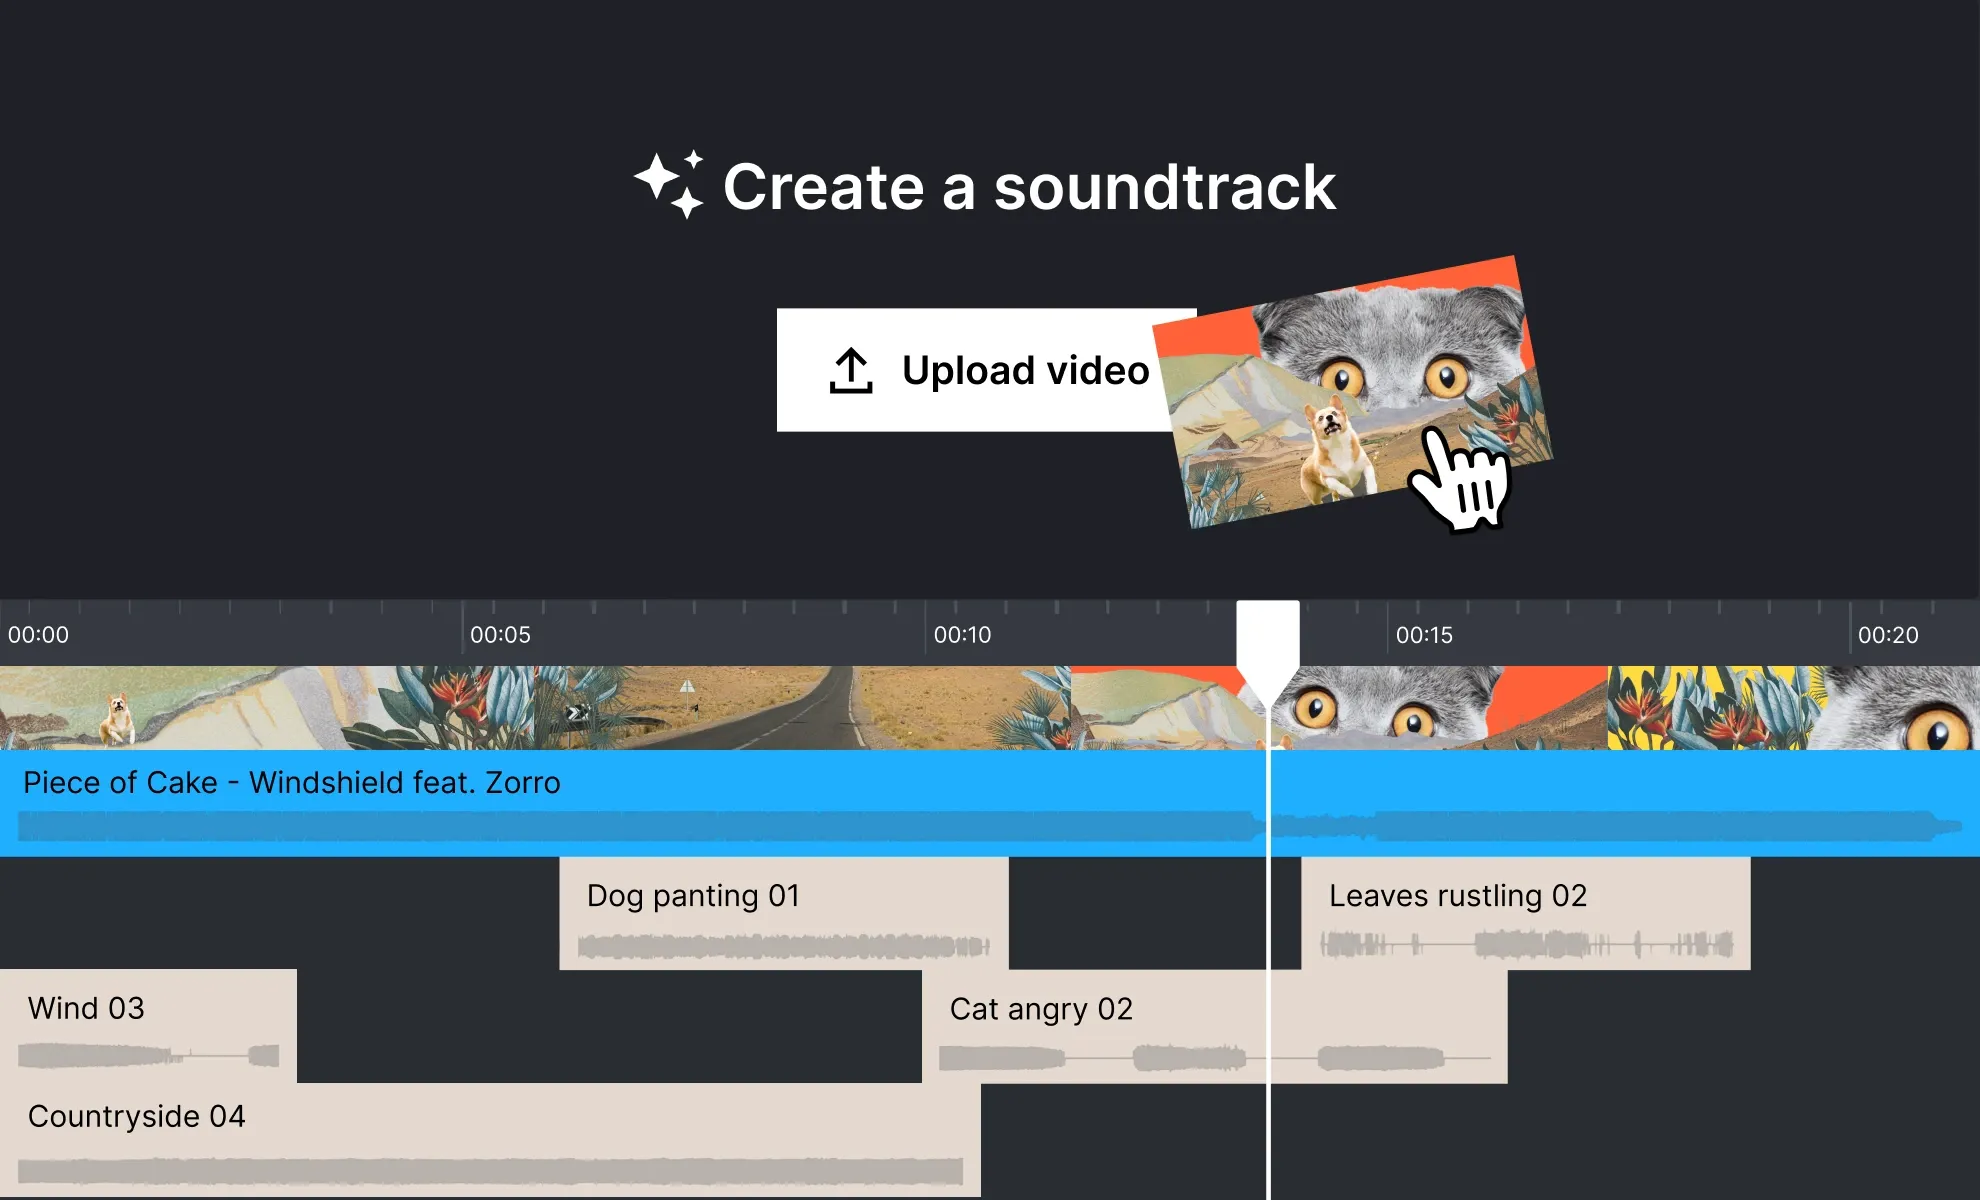
Task: Click the 00:10 timeline marker
Action: [x=962, y=635]
